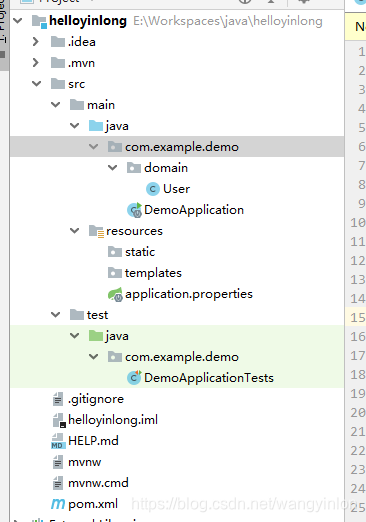Viewport: 366px width, 522px height.
Task: Select the test directory label
Action: (97, 315)
